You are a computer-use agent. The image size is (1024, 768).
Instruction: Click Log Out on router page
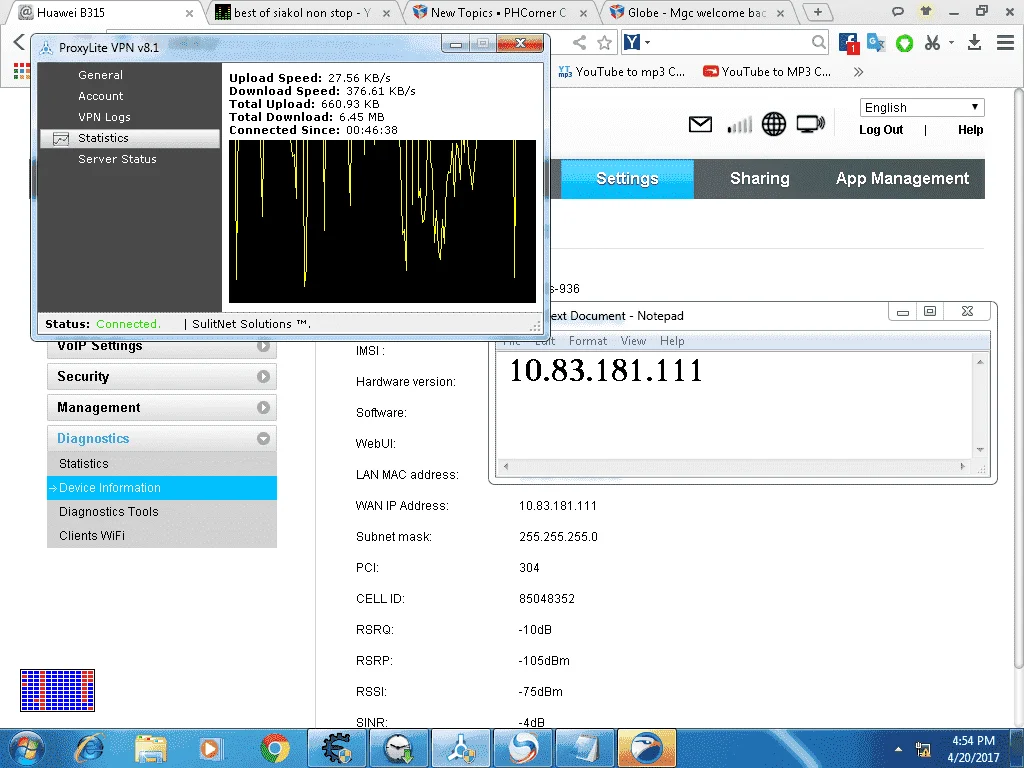coord(880,129)
